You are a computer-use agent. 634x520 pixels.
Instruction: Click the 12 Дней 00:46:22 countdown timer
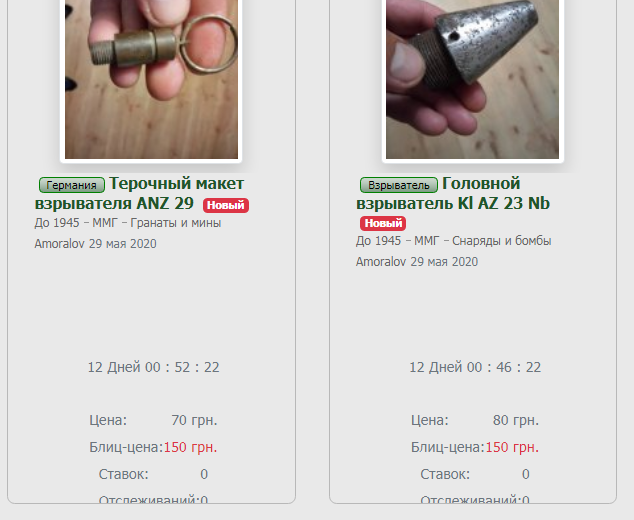(x=475, y=367)
